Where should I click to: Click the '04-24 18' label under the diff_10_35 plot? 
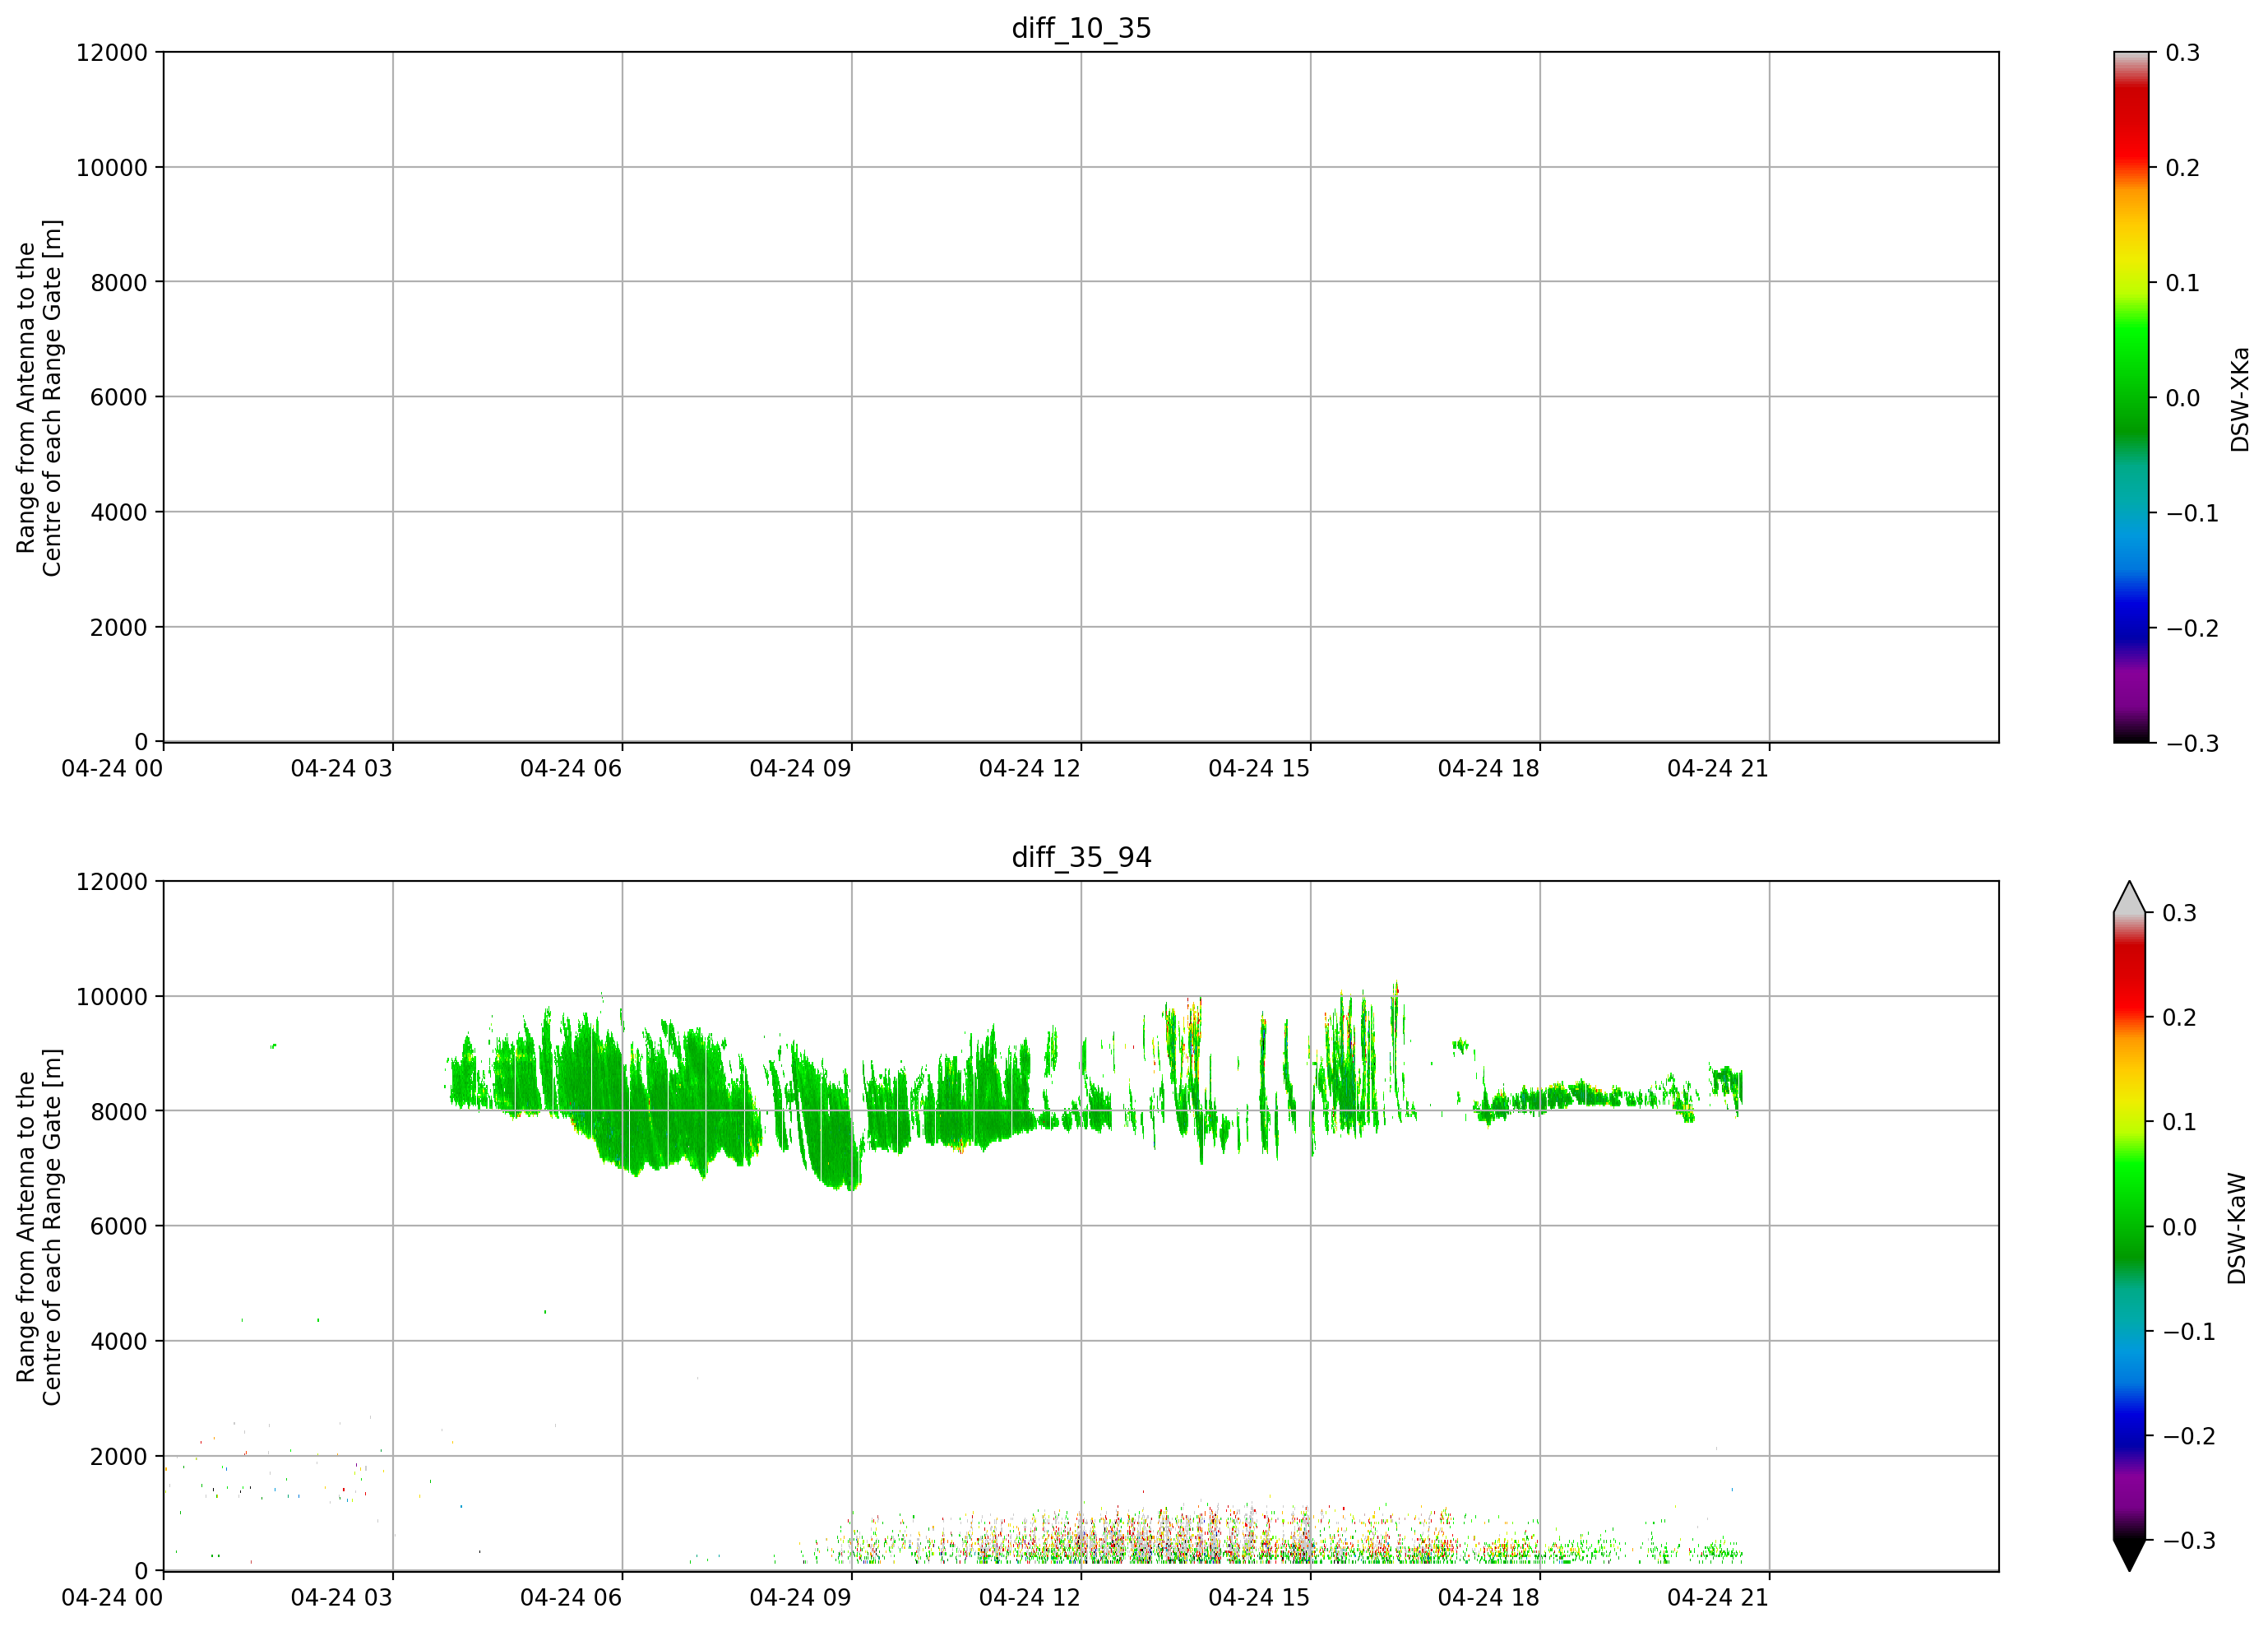click(x=1489, y=769)
